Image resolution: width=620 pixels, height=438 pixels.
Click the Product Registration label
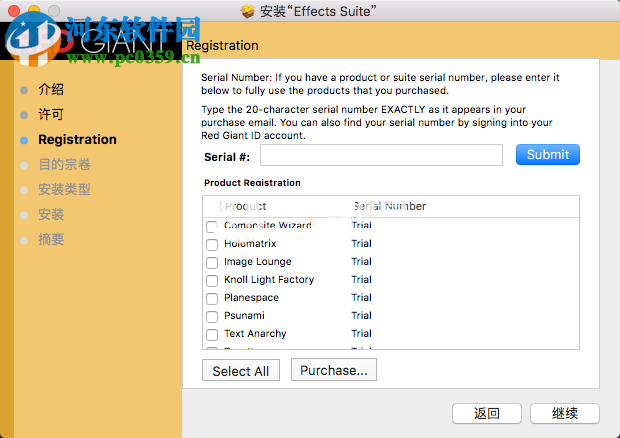[x=252, y=183]
